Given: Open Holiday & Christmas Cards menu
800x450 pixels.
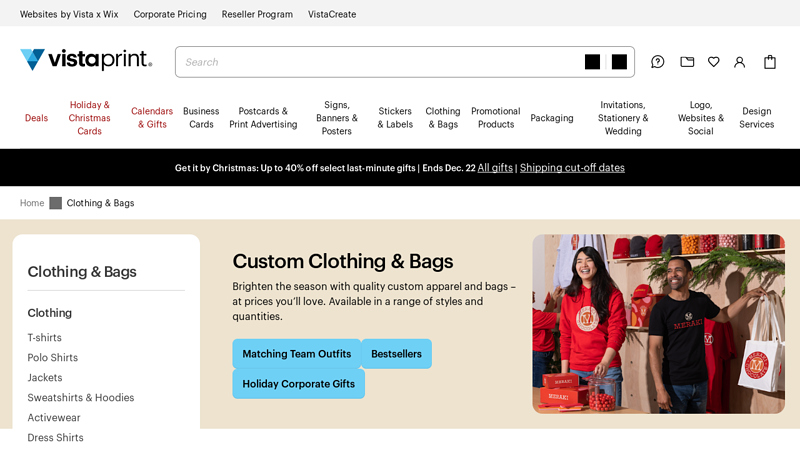Looking at the screenshot, I should 89,118.
